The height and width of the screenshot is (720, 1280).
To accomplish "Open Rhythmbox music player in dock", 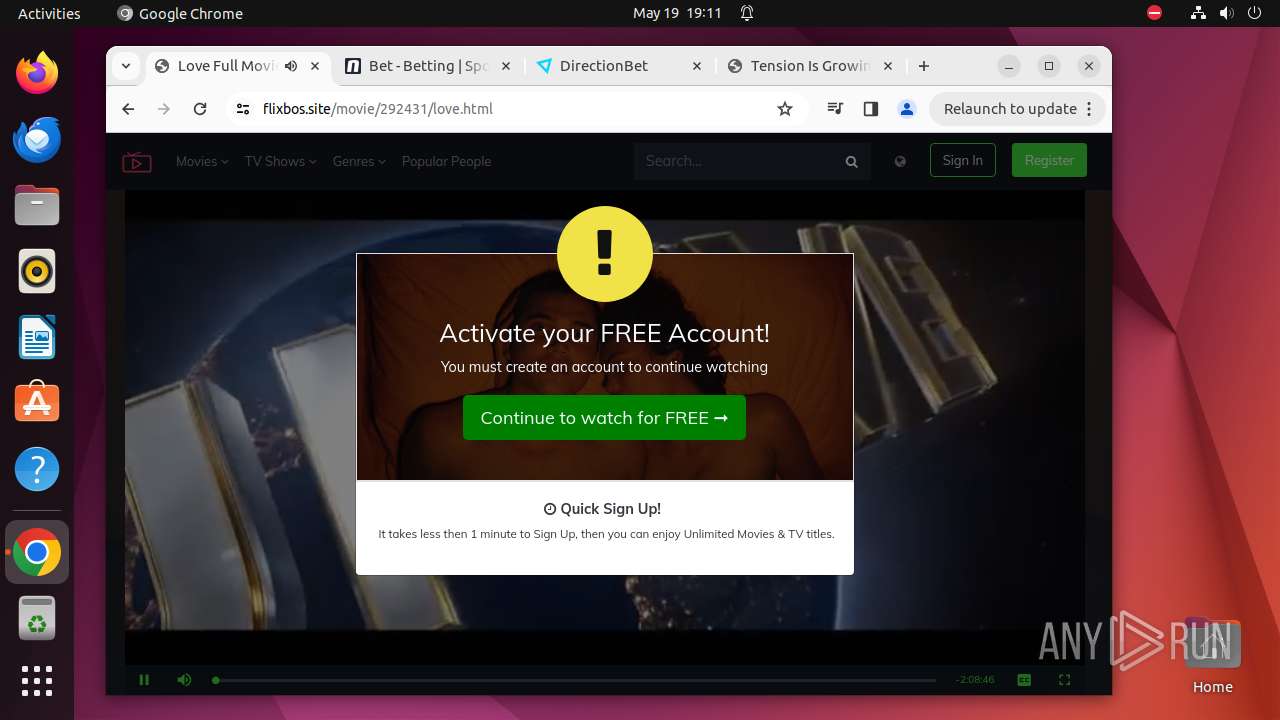I will tap(37, 271).
